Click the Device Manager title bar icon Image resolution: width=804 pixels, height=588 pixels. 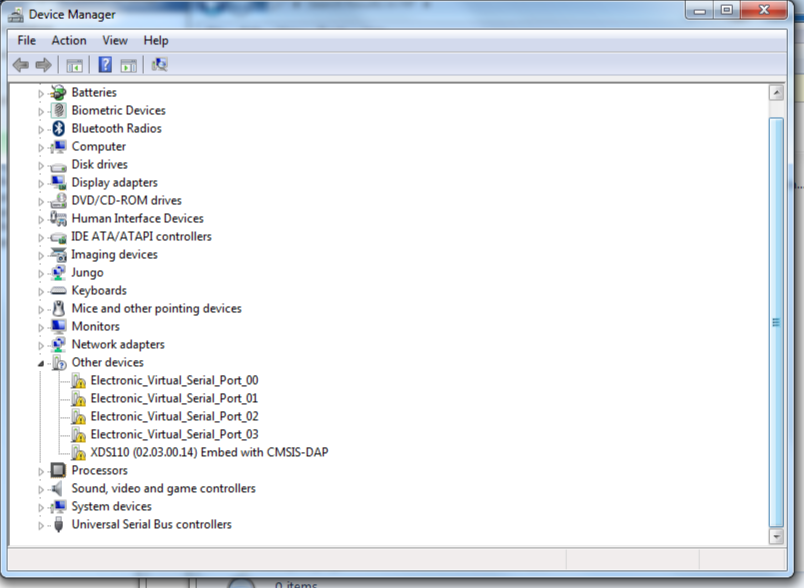coord(16,15)
